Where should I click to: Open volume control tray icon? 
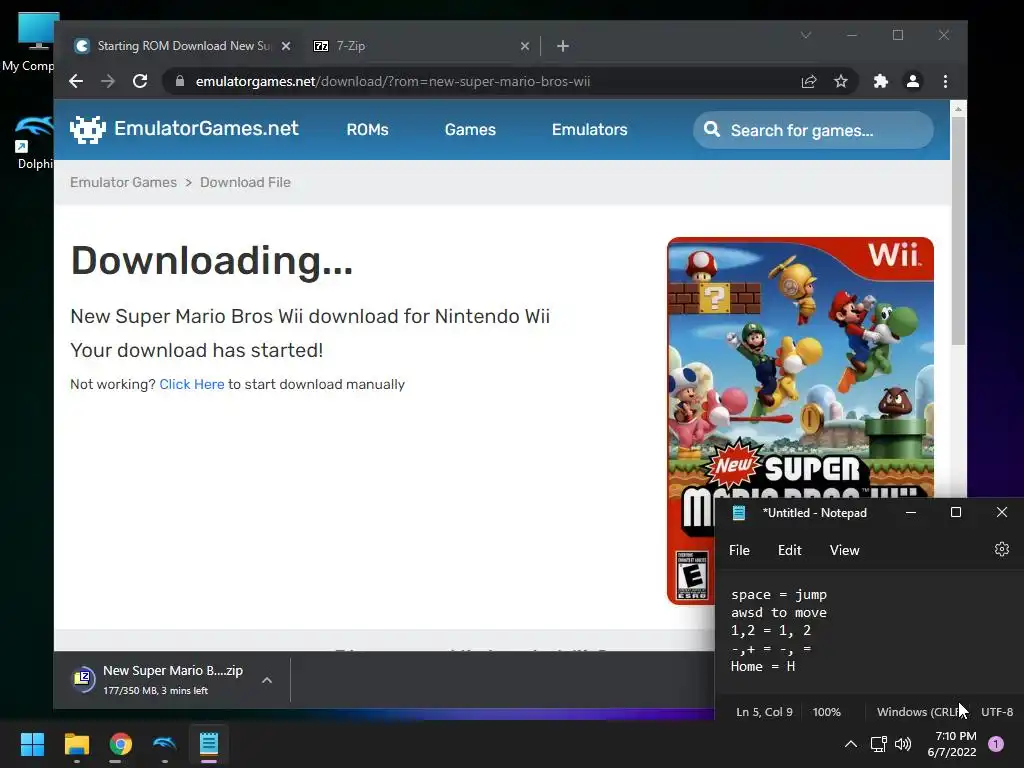point(903,744)
